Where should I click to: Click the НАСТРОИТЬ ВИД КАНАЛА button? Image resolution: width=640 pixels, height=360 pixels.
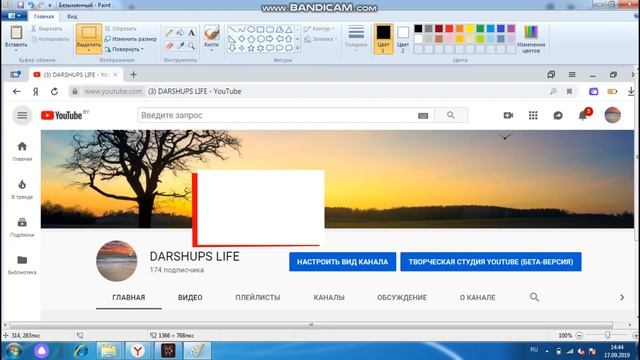(x=342, y=262)
